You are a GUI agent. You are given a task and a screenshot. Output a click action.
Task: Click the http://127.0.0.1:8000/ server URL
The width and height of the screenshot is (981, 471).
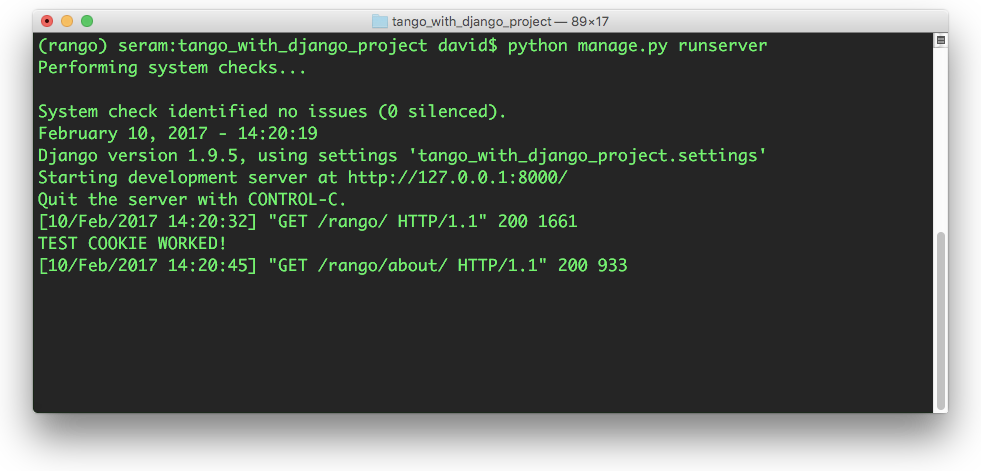[x=457, y=178]
